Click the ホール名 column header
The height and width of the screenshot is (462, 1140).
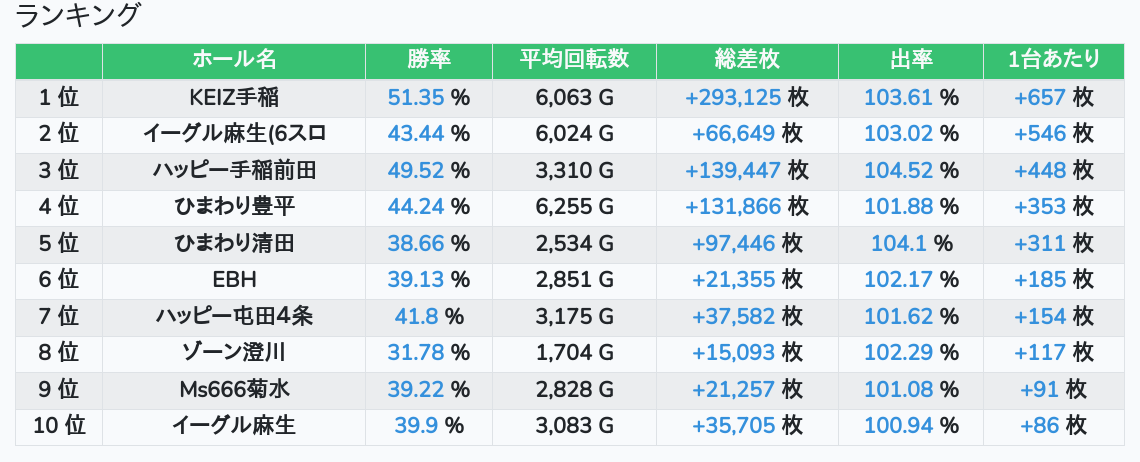tap(234, 60)
